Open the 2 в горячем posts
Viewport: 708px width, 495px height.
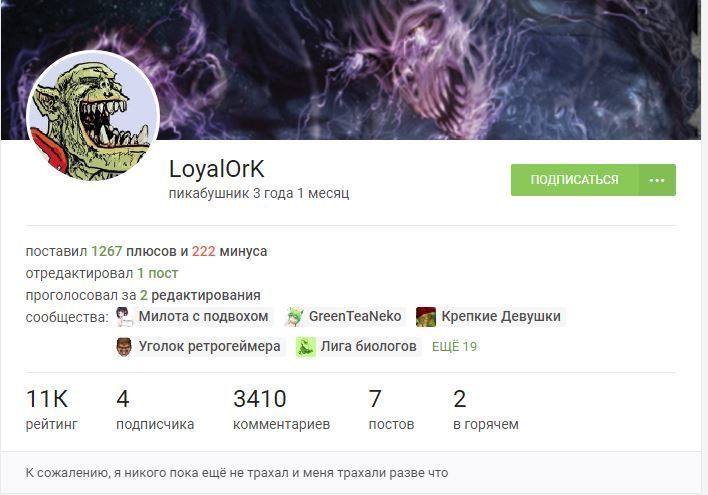(486, 409)
